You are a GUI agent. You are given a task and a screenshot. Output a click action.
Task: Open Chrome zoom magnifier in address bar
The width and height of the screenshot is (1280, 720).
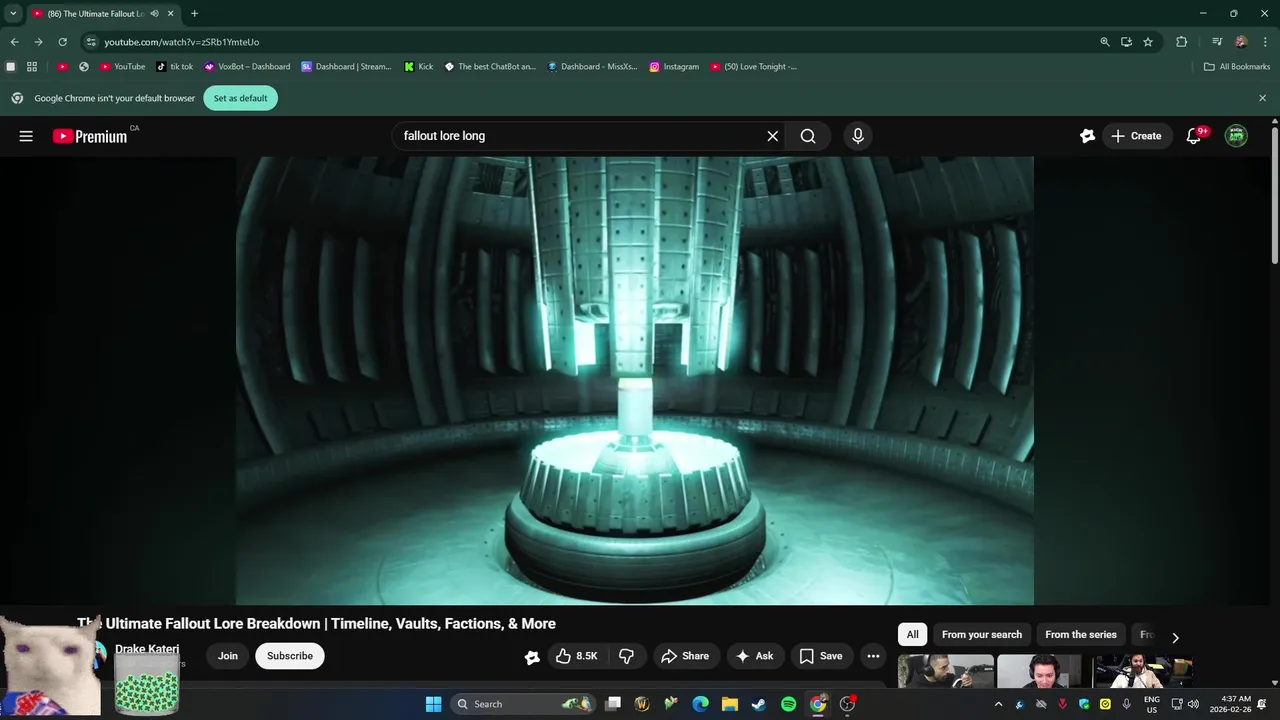click(x=1105, y=42)
